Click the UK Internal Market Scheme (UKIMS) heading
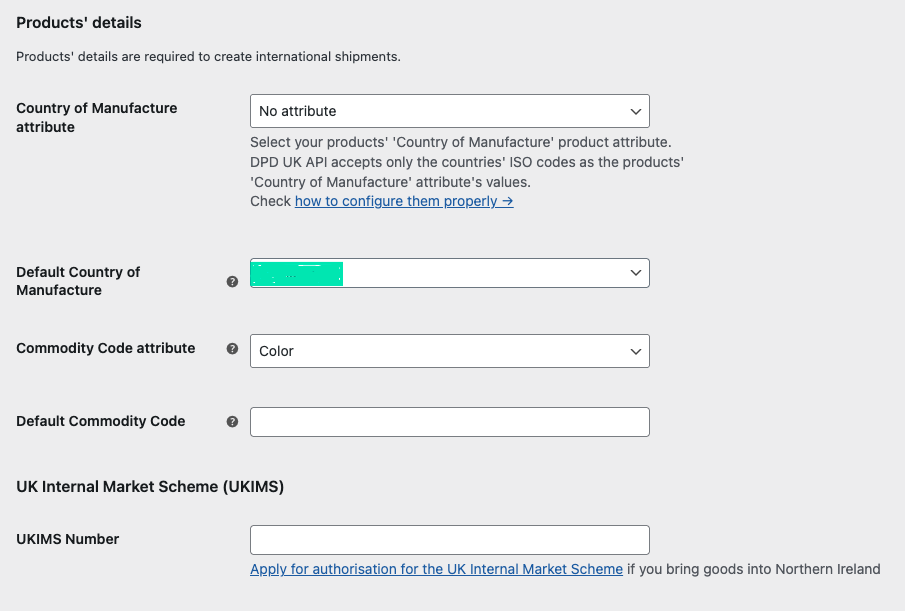Image resolution: width=905 pixels, height=611 pixels. [148, 486]
